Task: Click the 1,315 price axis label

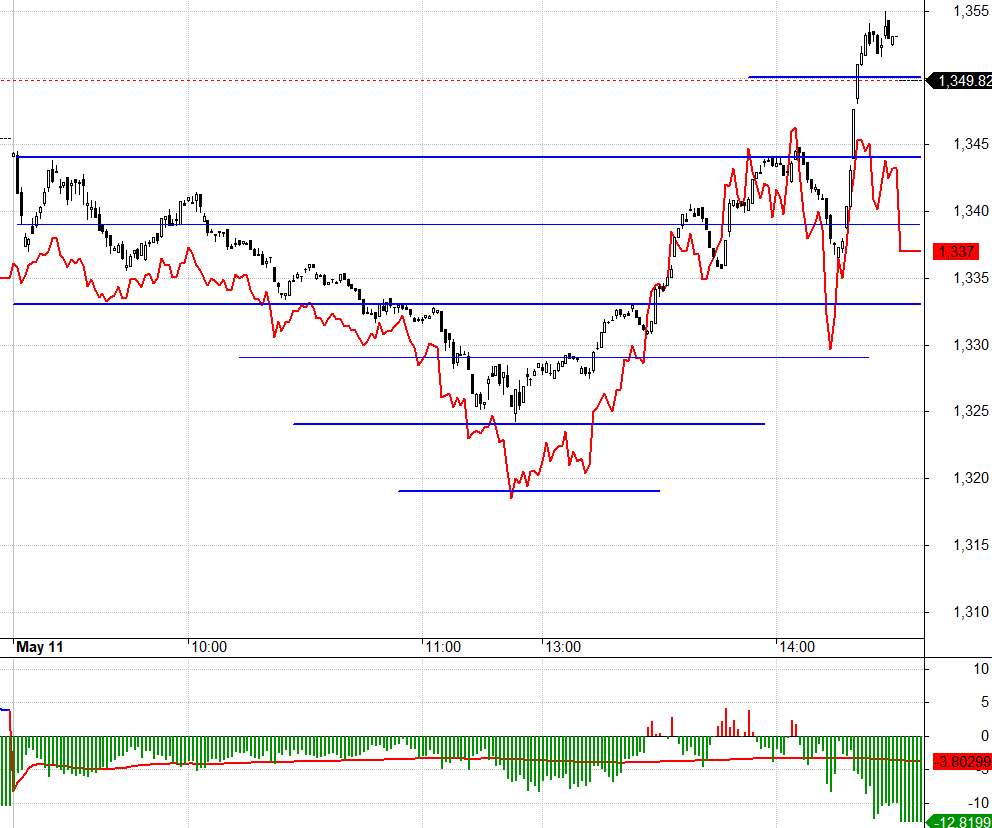Action: [x=971, y=545]
